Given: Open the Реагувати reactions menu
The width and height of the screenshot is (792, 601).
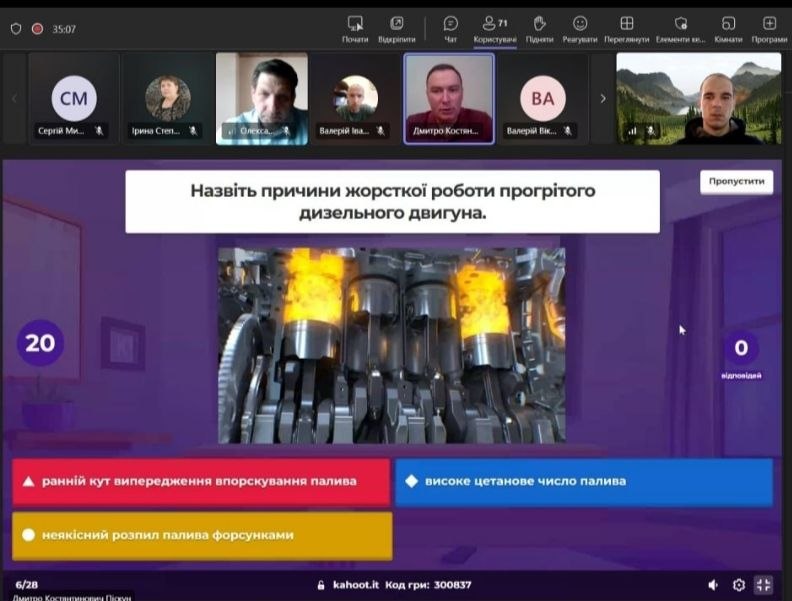Looking at the screenshot, I should [x=580, y=28].
